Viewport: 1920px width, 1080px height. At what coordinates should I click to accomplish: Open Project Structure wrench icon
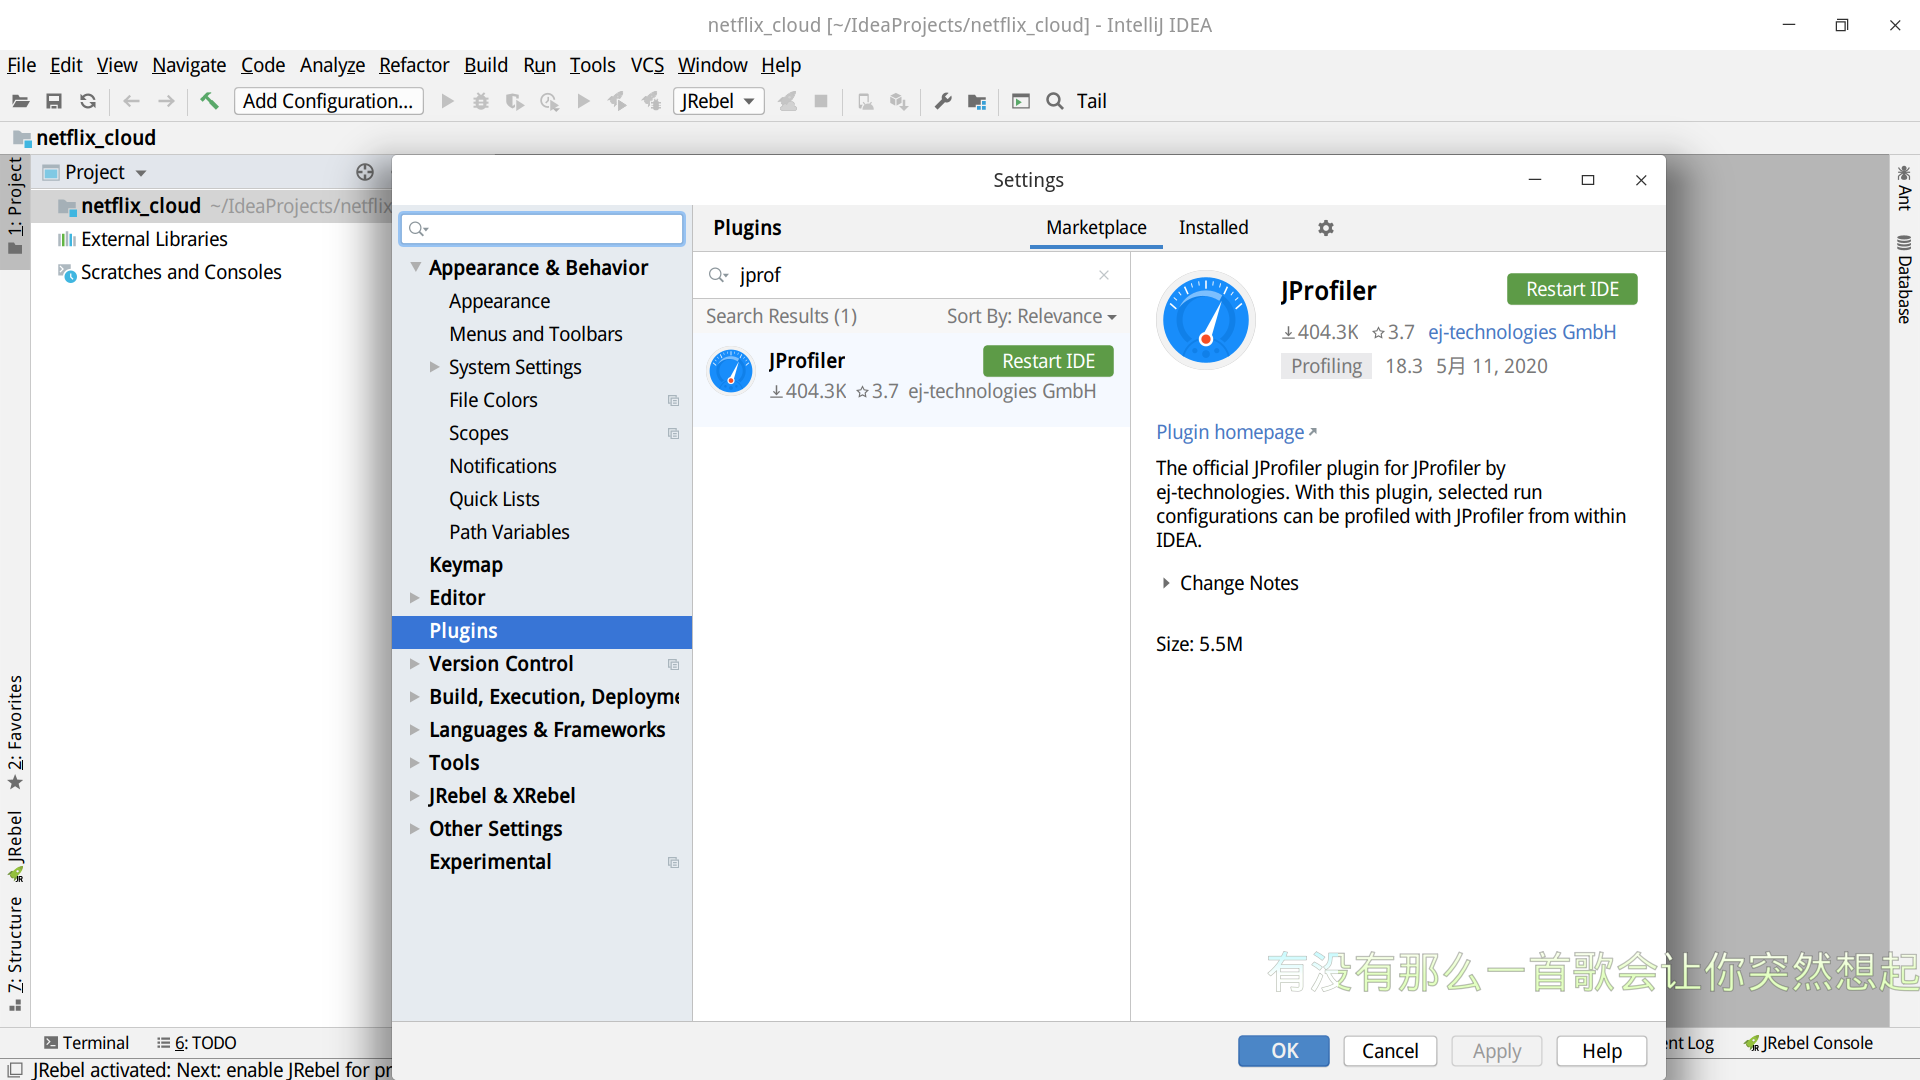[943, 101]
